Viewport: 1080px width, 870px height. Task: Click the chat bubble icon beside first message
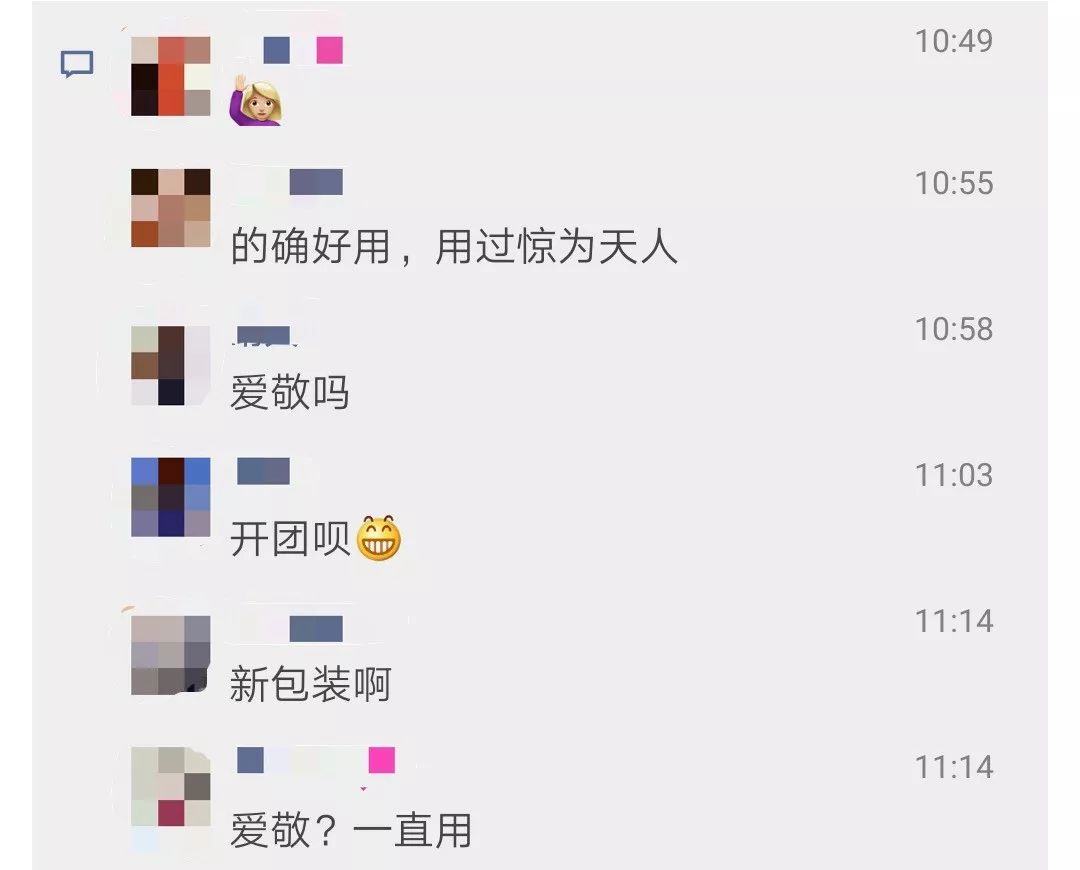(77, 64)
